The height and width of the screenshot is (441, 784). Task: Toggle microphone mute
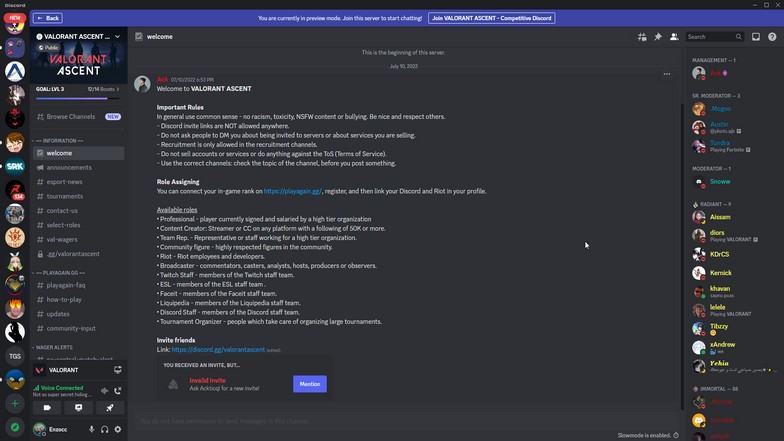click(x=91, y=429)
